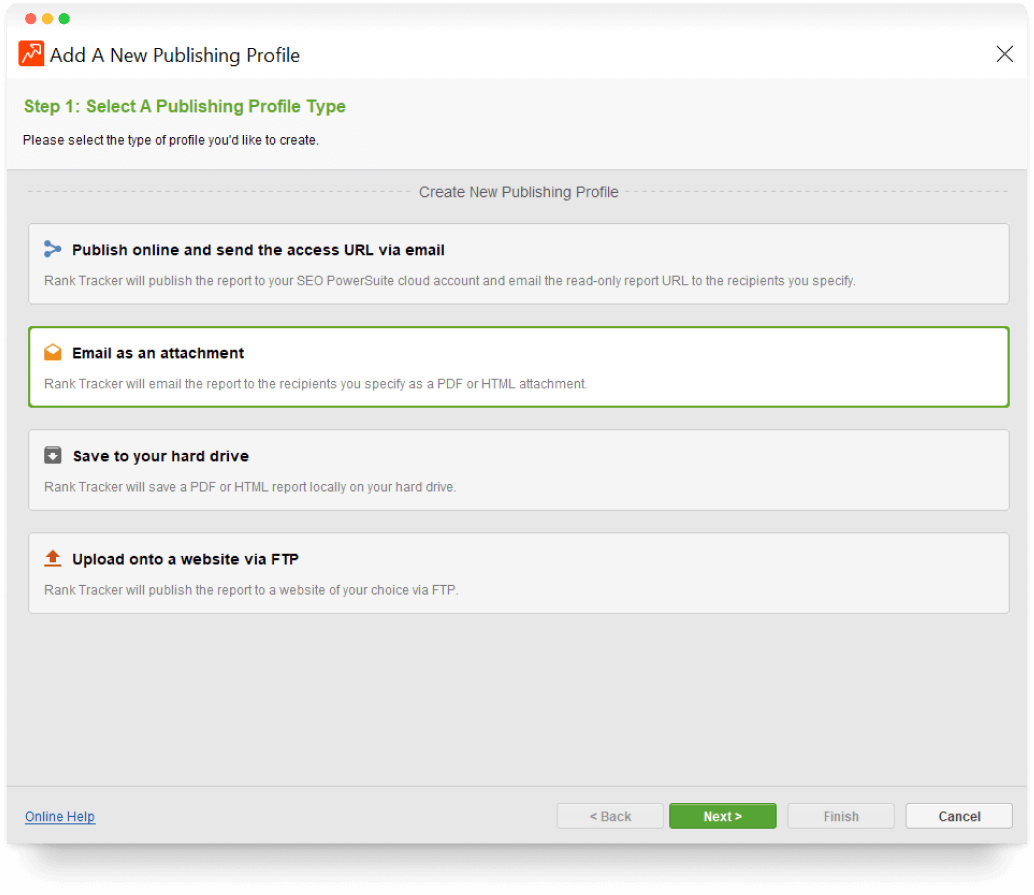The image size is (1034, 895).
Task: Select the "Email as an attachment" title
Action: coord(158,353)
